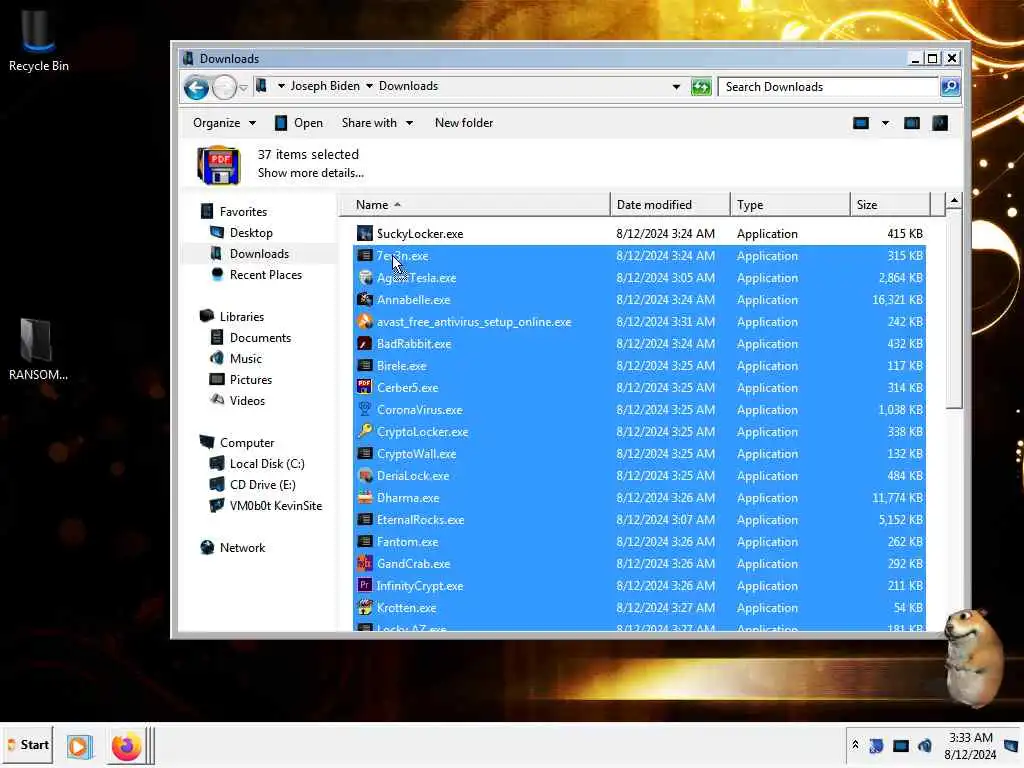This screenshot has width=1024, height=768.
Task: Click the CoronaVirus.exe file icon
Action: (x=364, y=409)
